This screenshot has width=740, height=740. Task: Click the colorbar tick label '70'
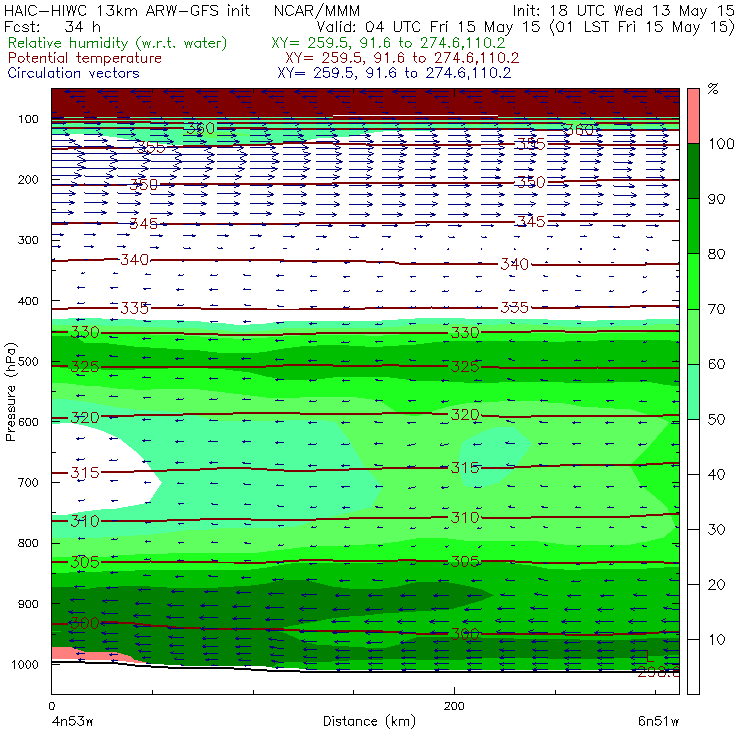(716, 309)
